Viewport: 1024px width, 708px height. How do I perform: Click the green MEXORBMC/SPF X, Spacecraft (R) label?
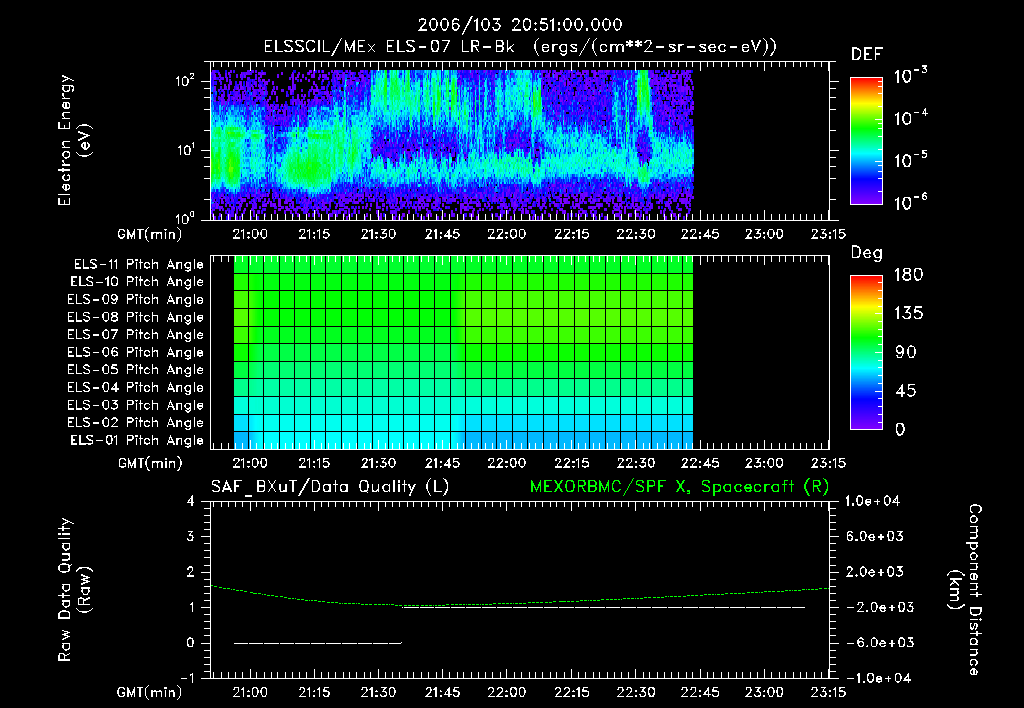pyautogui.click(x=679, y=487)
